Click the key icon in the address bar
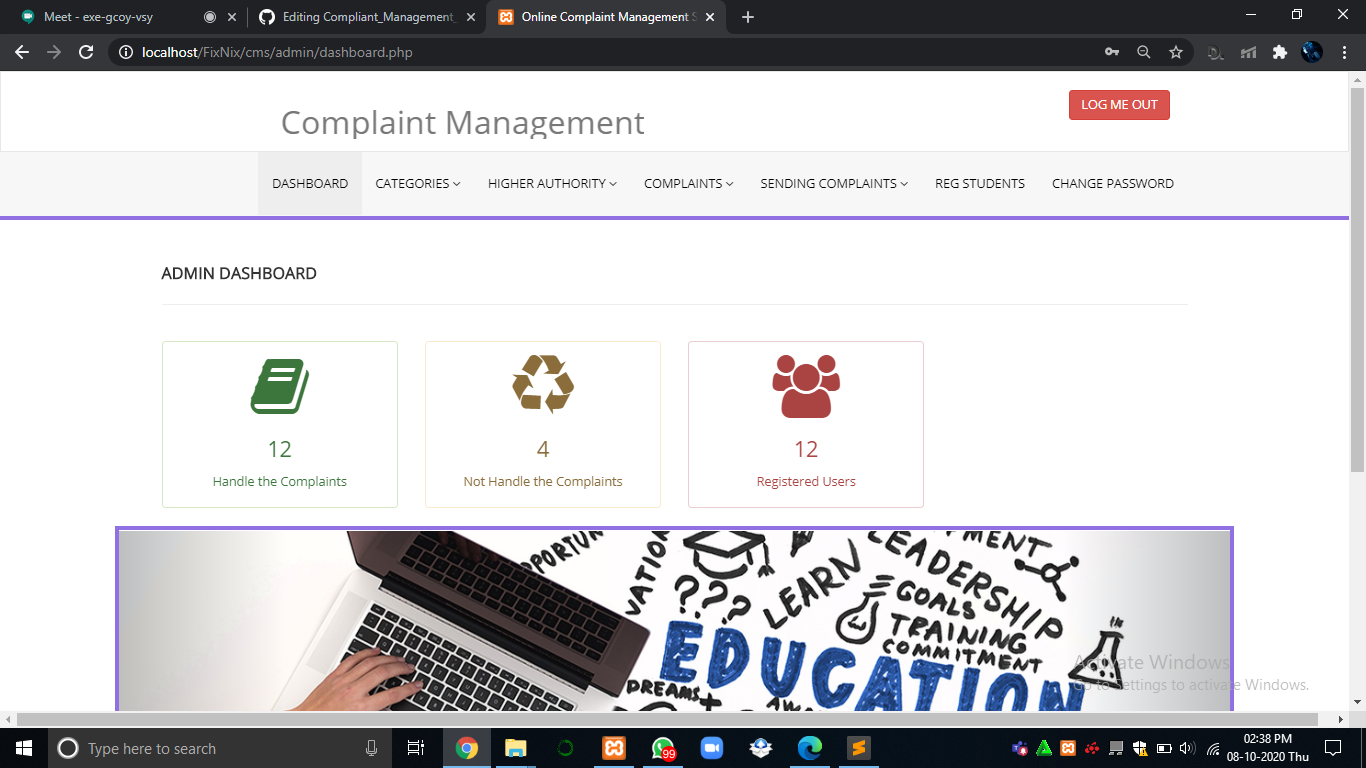 pyautogui.click(x=1111, y=52)
